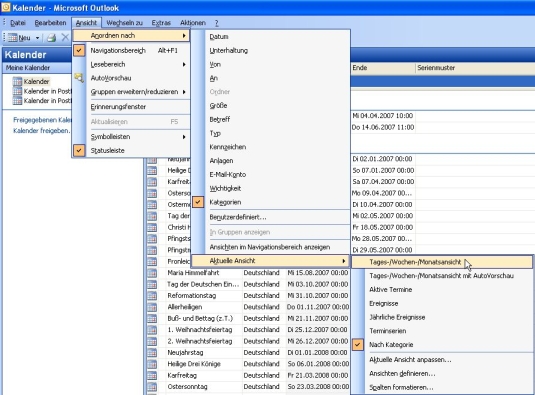Open Spalten formatieren dialog
Viewport: 535px width, 395px height.
(442, 387)
